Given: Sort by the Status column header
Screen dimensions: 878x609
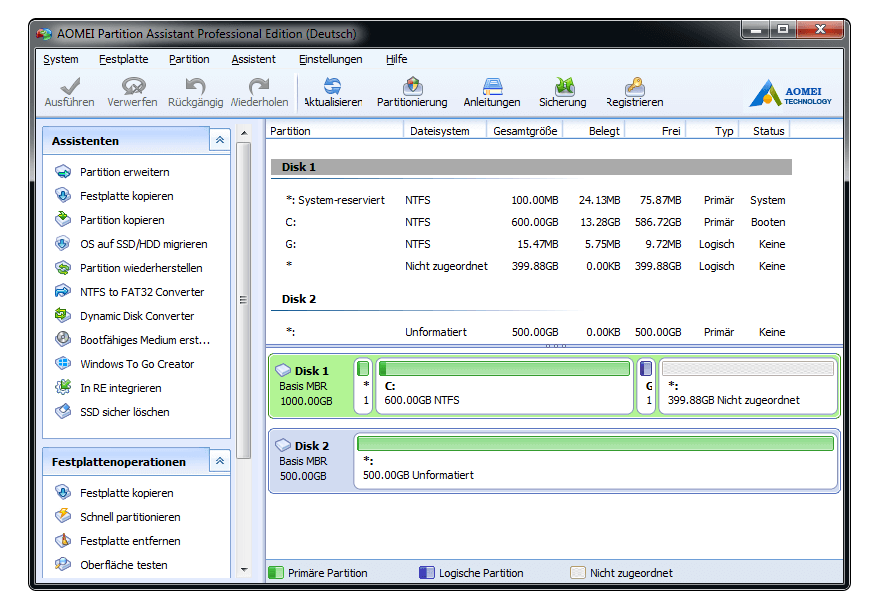Looking at the screenshot, I should pos(765,130).
